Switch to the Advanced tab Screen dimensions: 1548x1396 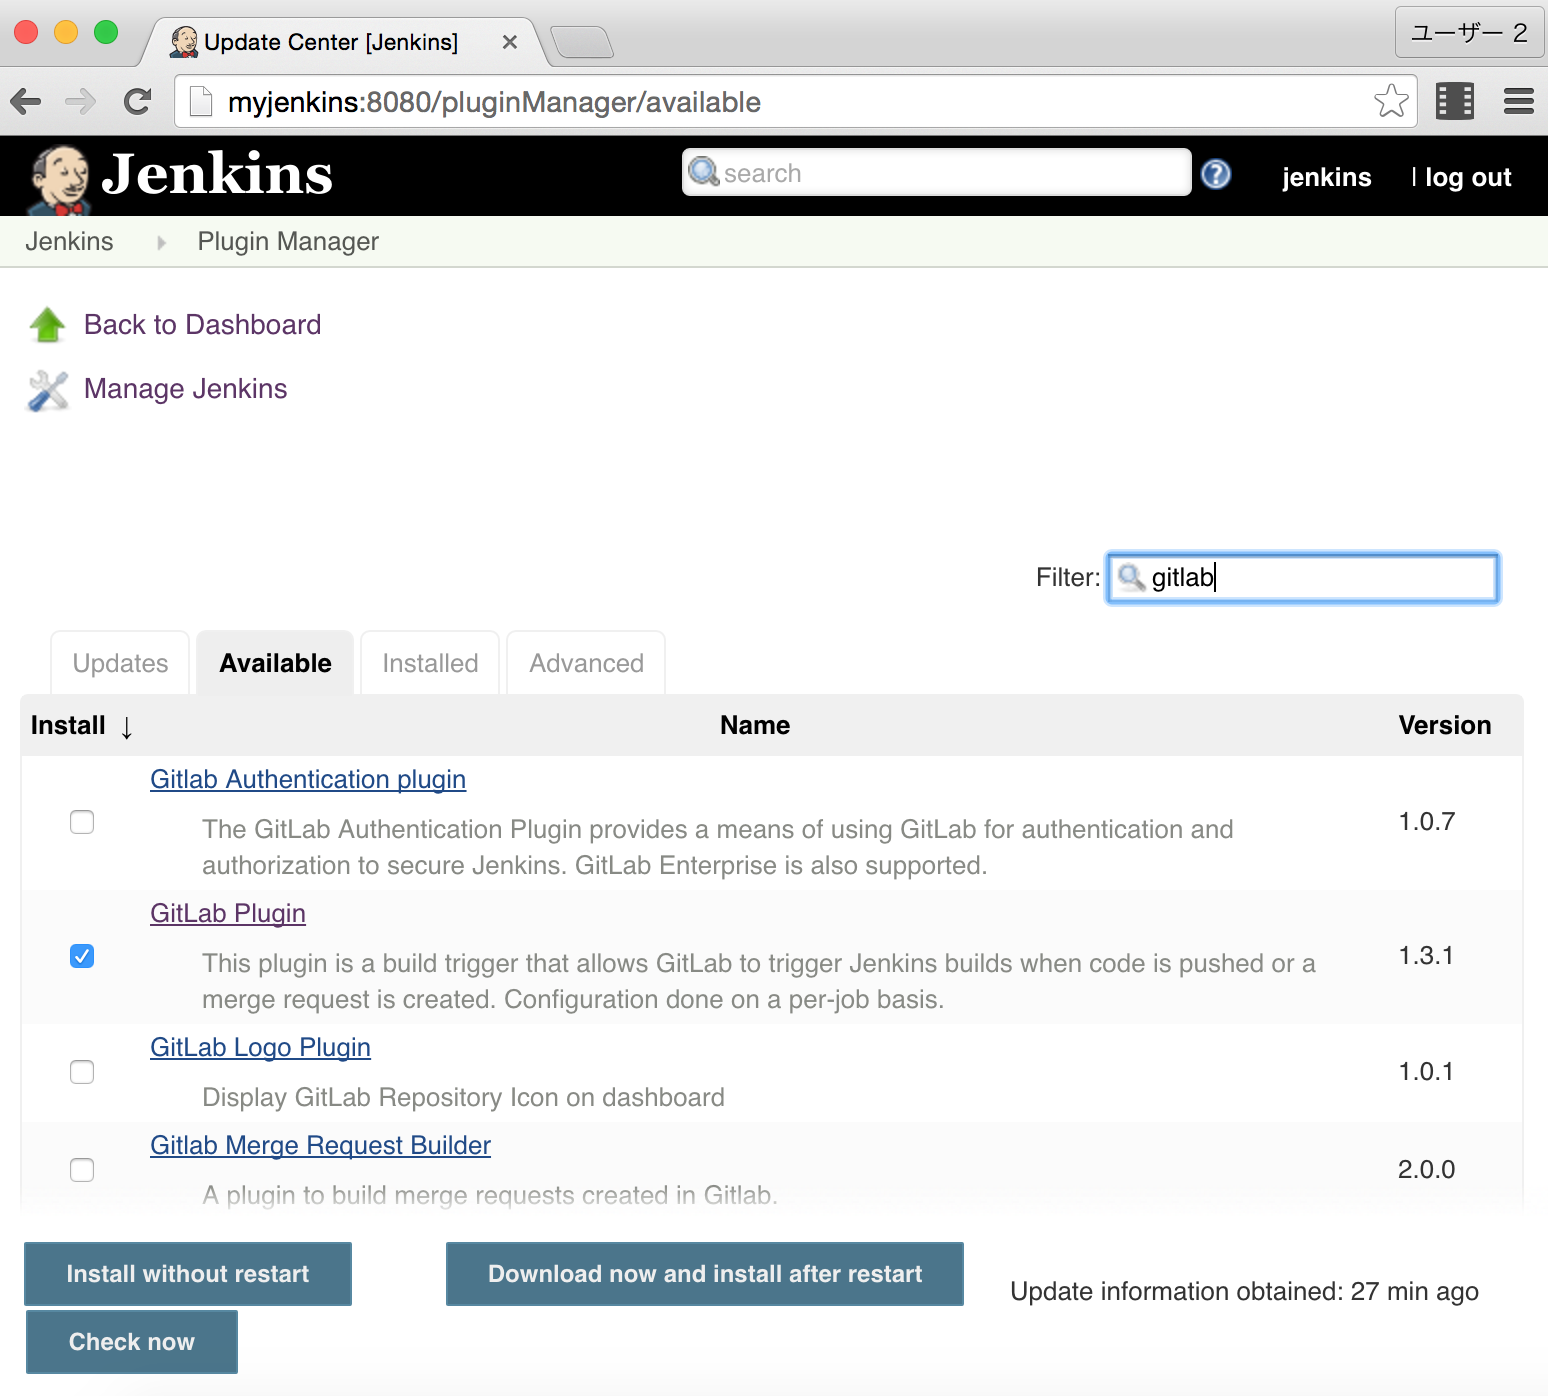point(585,662)
